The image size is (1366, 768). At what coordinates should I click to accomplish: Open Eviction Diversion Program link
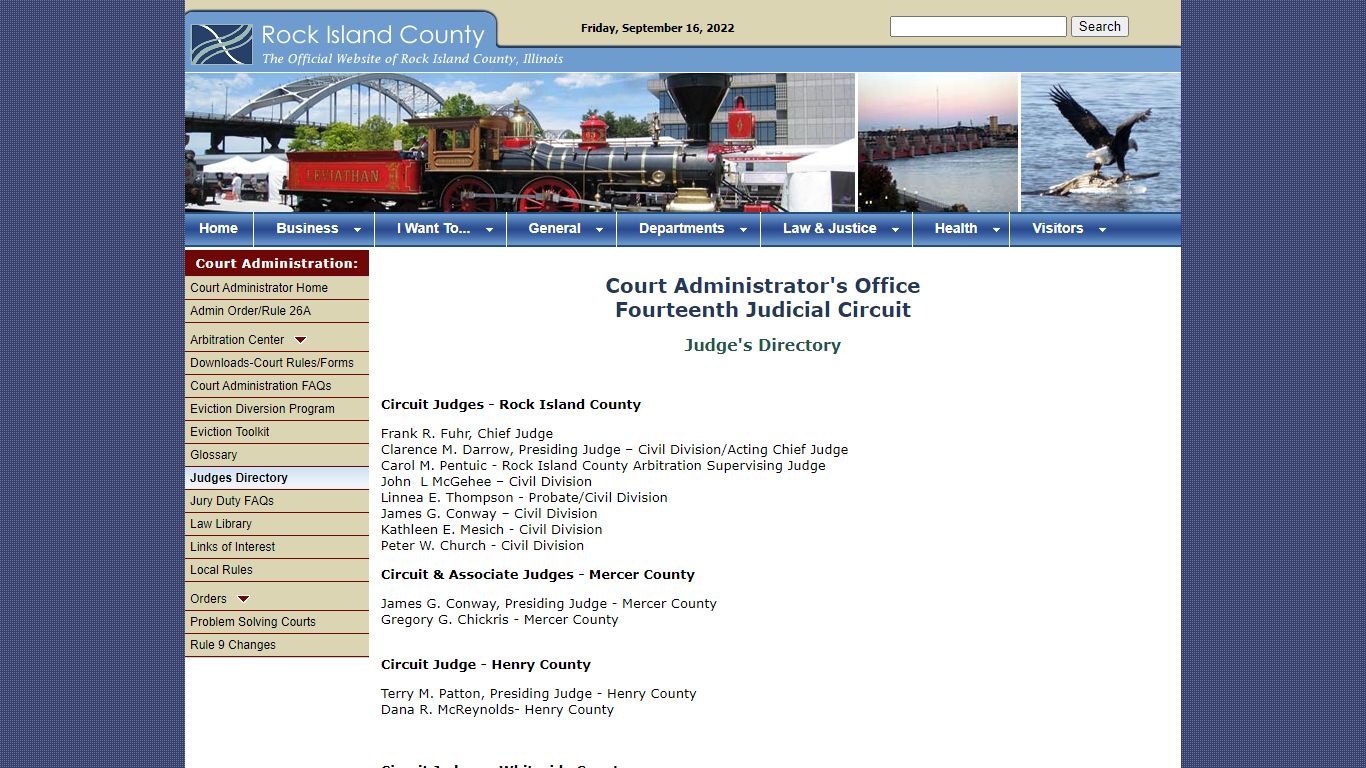tap(277, 409)
